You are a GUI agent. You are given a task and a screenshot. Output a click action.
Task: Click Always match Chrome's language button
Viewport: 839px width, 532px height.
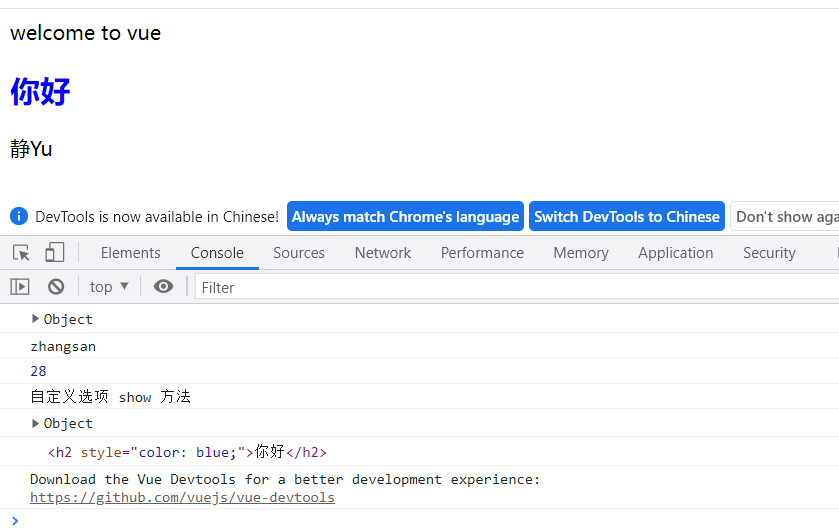click(x=405, y=217)
